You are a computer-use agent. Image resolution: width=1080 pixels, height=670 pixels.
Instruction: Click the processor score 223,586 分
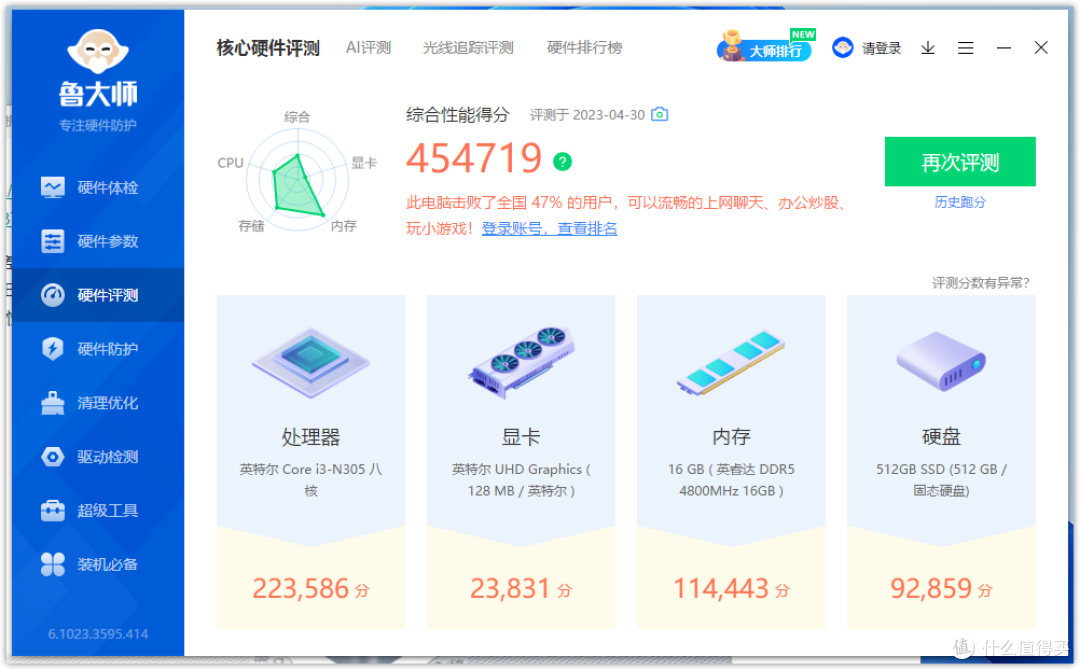click(311, 589)
